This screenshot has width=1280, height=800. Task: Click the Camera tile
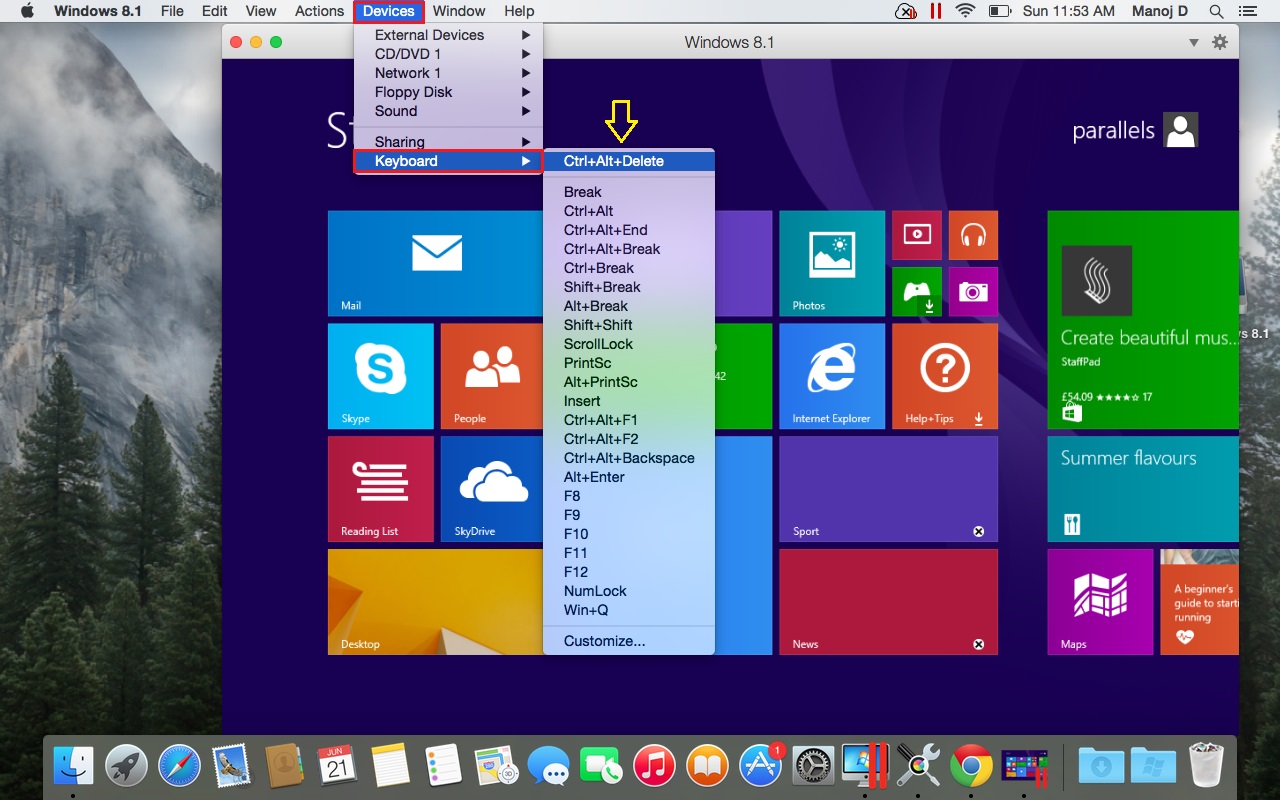coord(972,291)
